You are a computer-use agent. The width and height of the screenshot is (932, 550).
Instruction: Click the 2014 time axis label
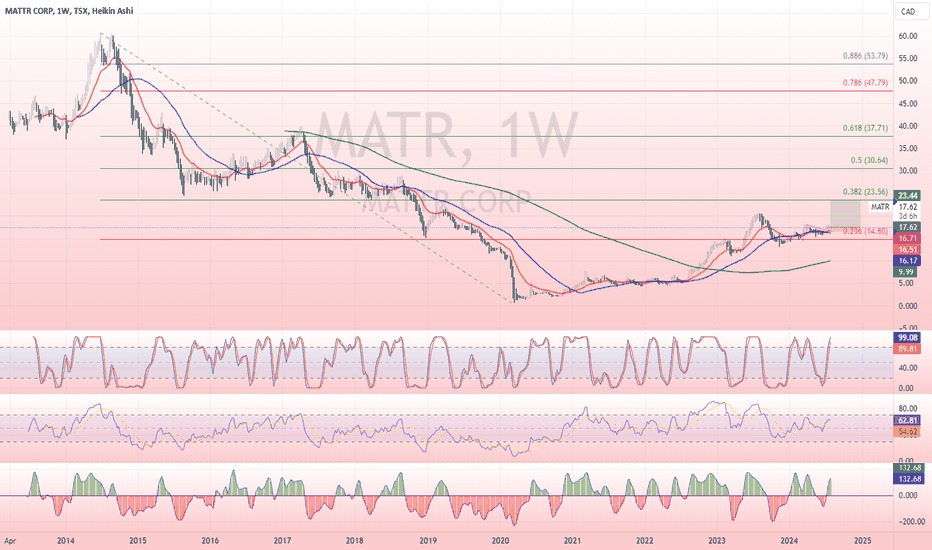point(65,540)
